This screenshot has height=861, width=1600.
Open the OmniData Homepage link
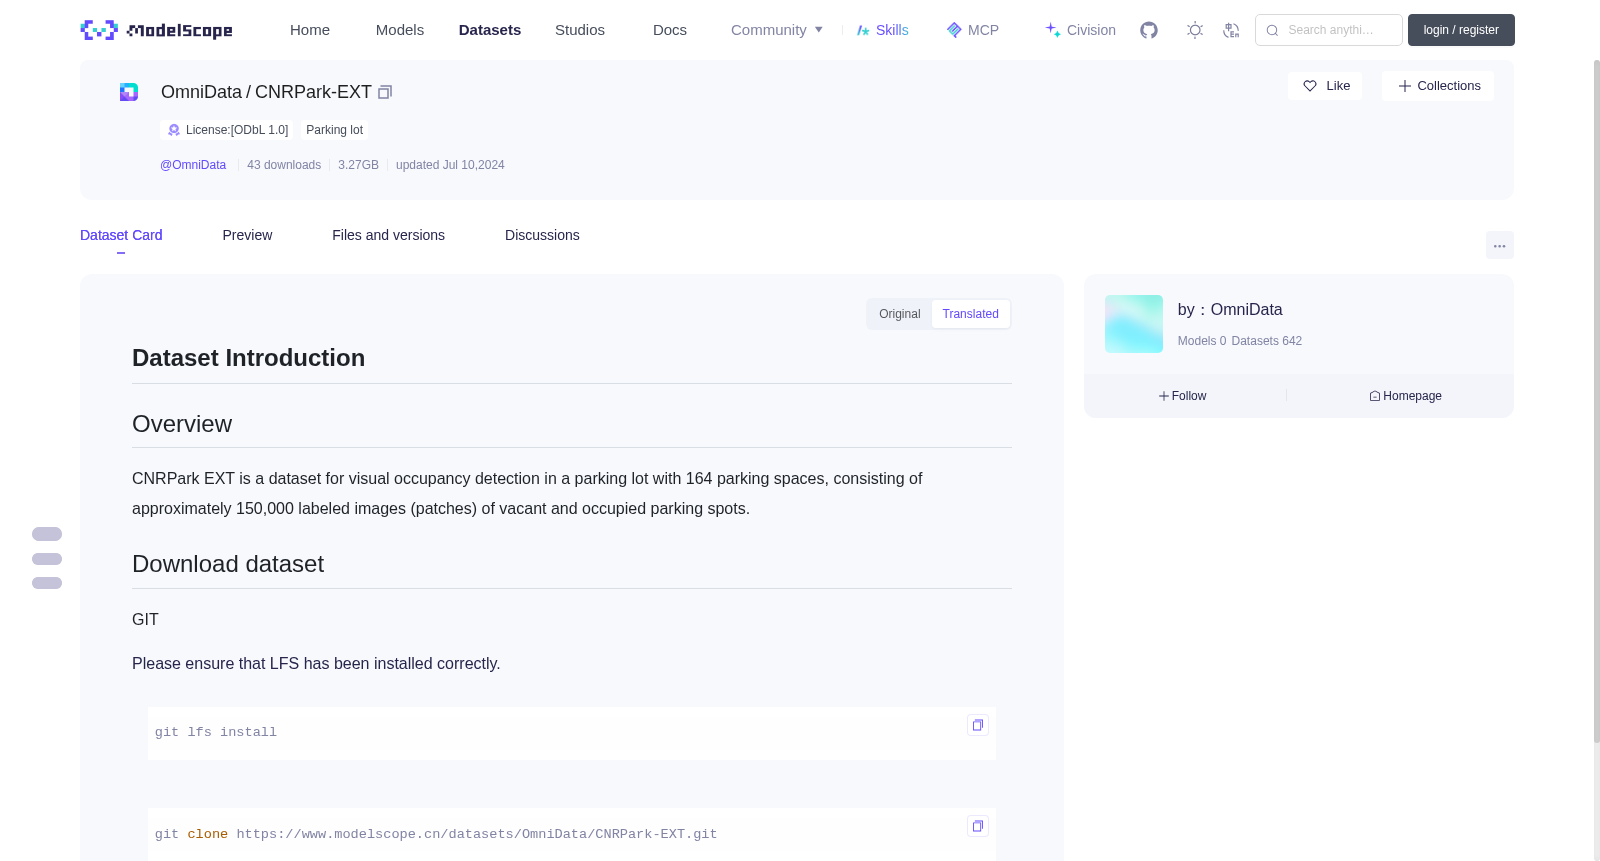pos(1405,396)
